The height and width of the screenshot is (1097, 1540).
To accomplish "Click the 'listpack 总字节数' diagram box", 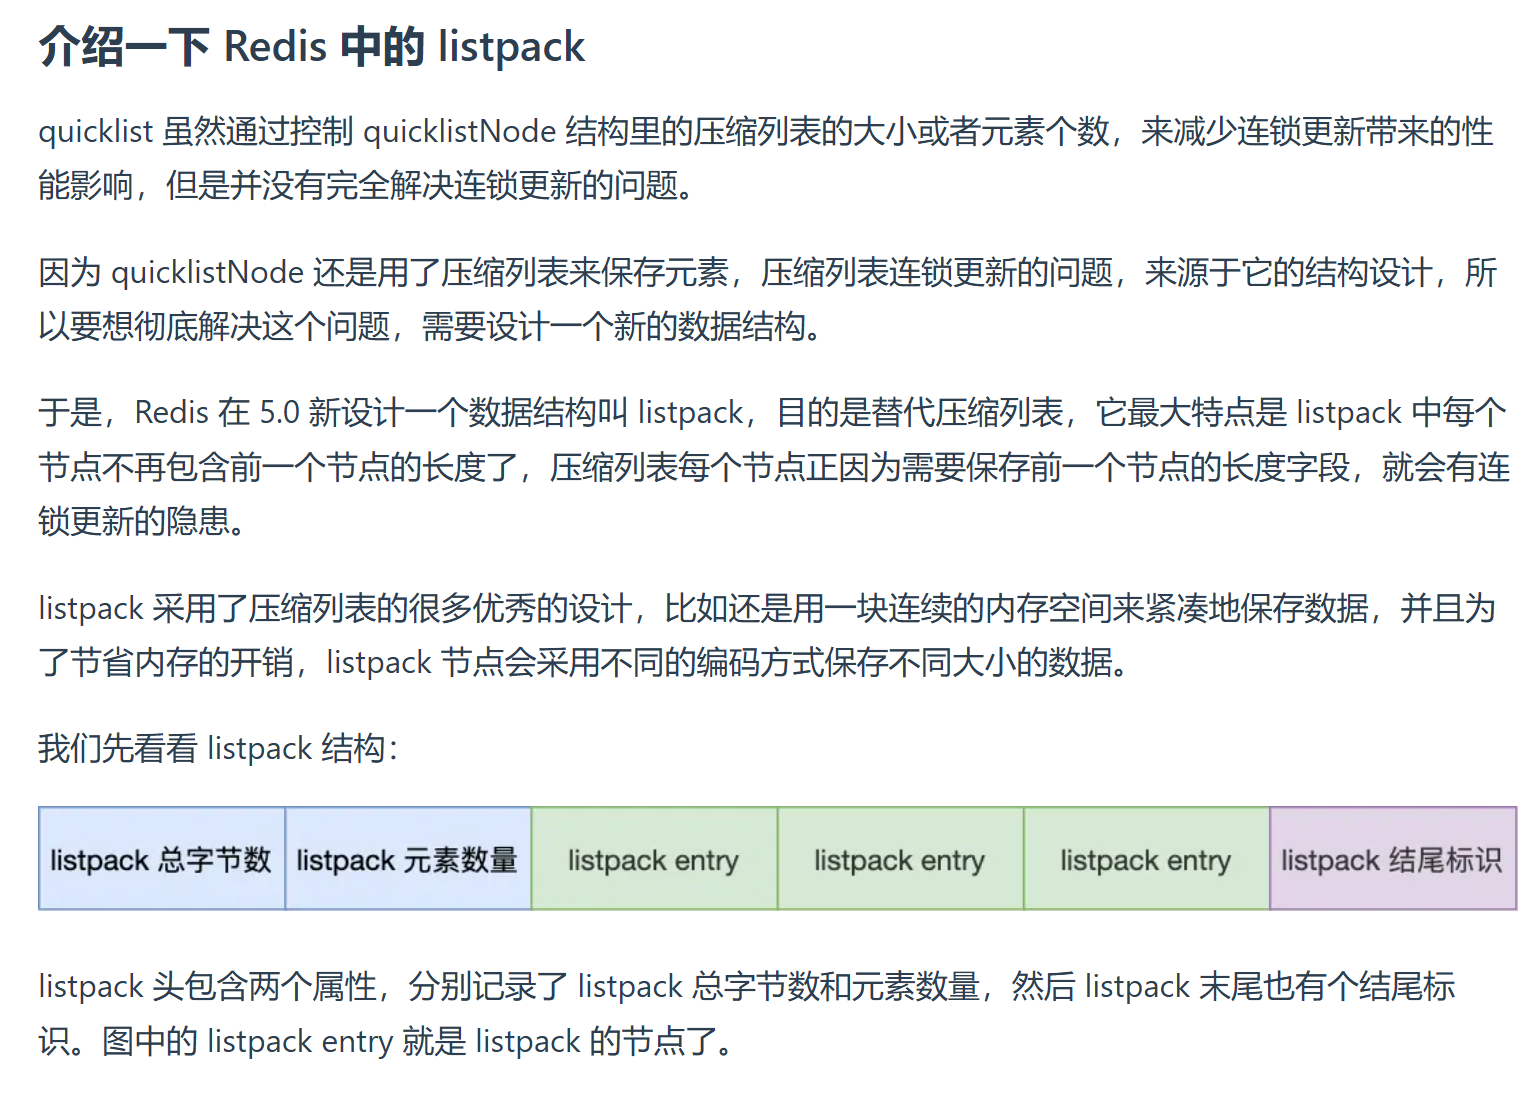I will (162, 859).
